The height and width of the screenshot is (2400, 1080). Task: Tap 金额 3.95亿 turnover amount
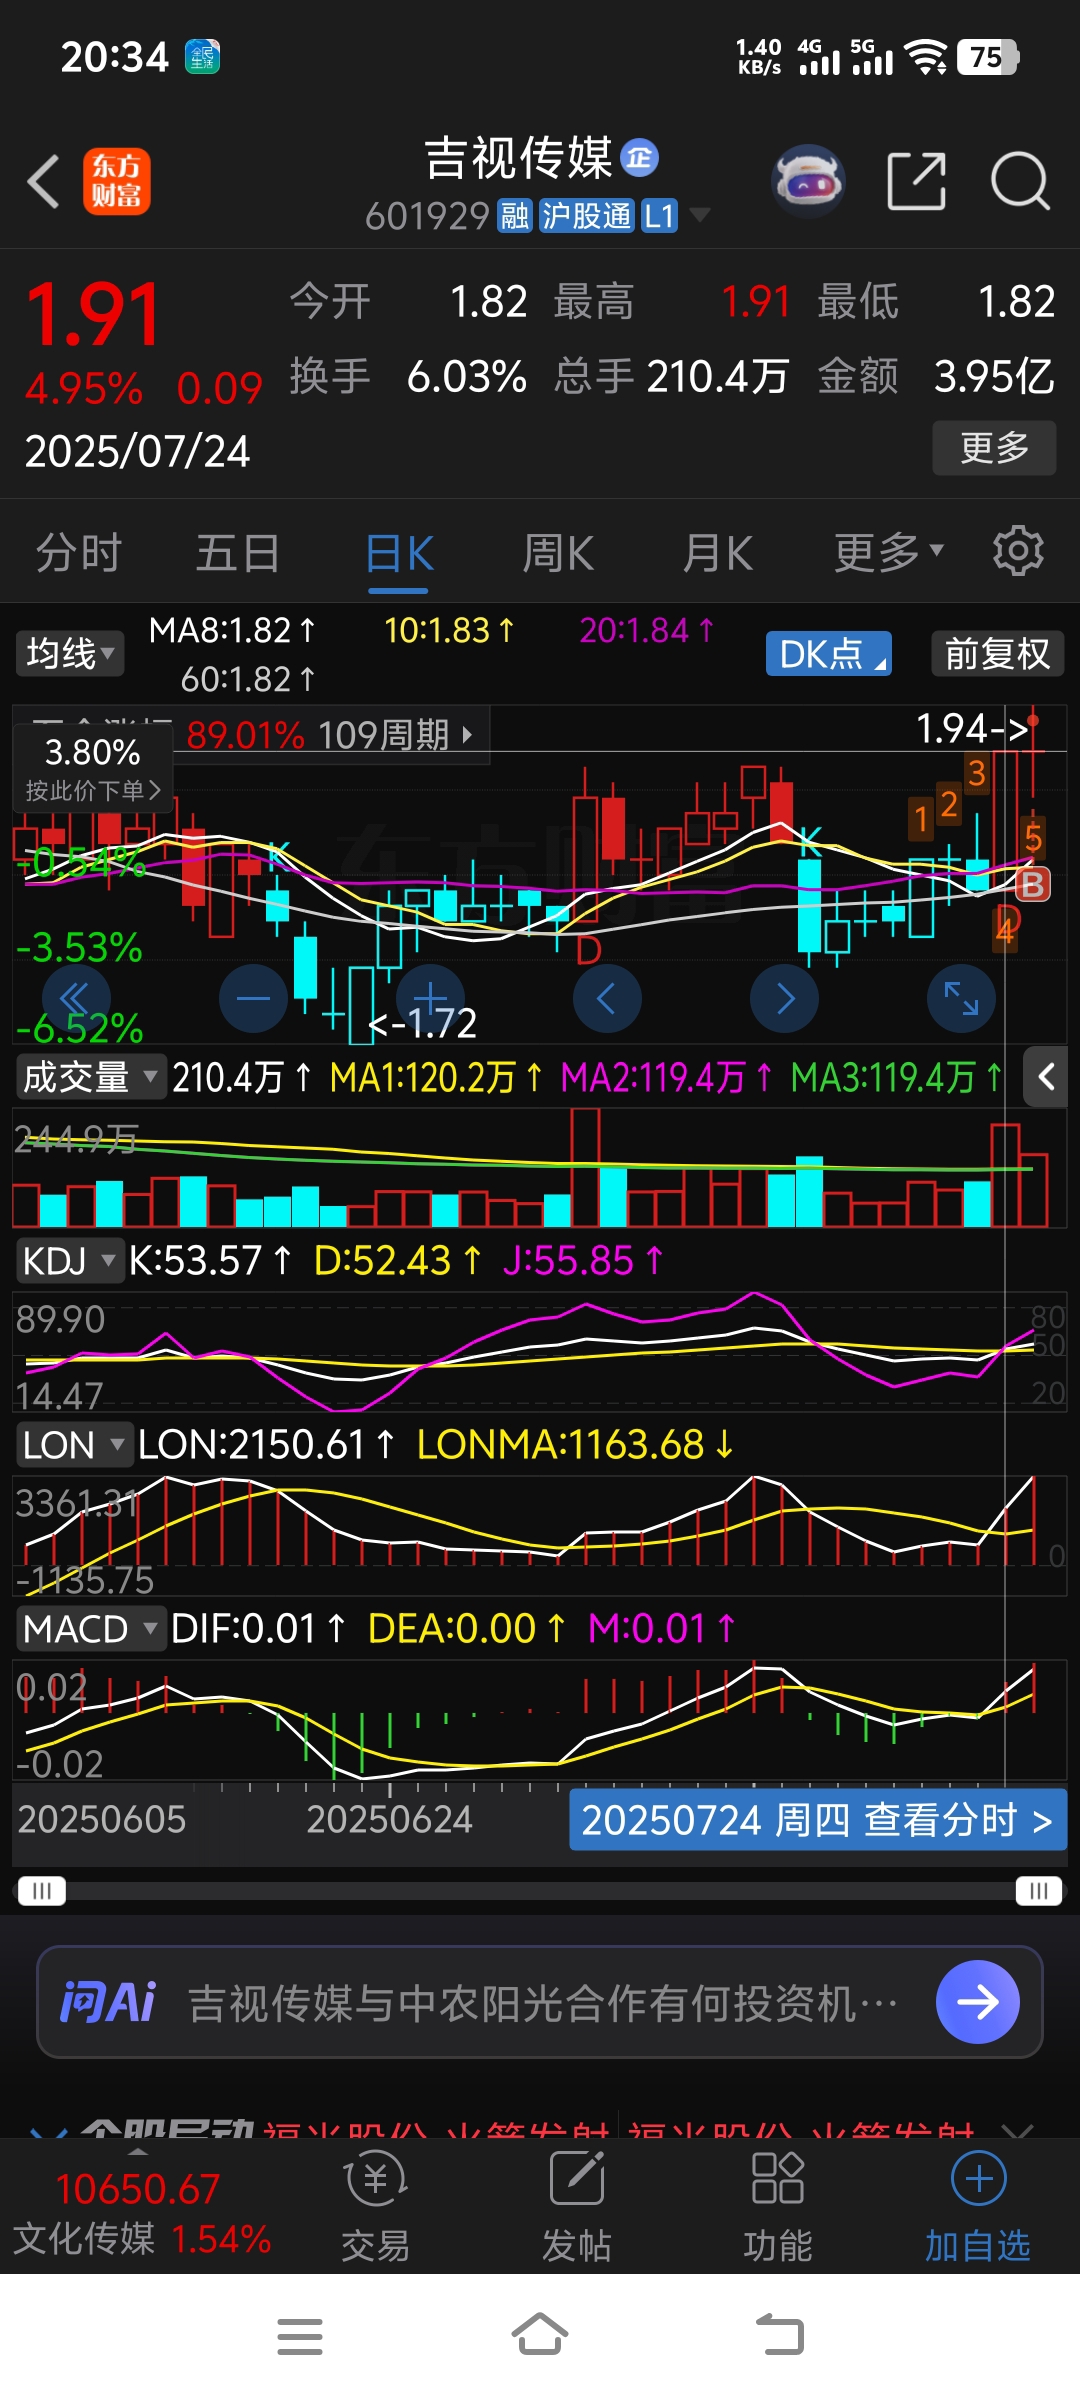point(936,377)
